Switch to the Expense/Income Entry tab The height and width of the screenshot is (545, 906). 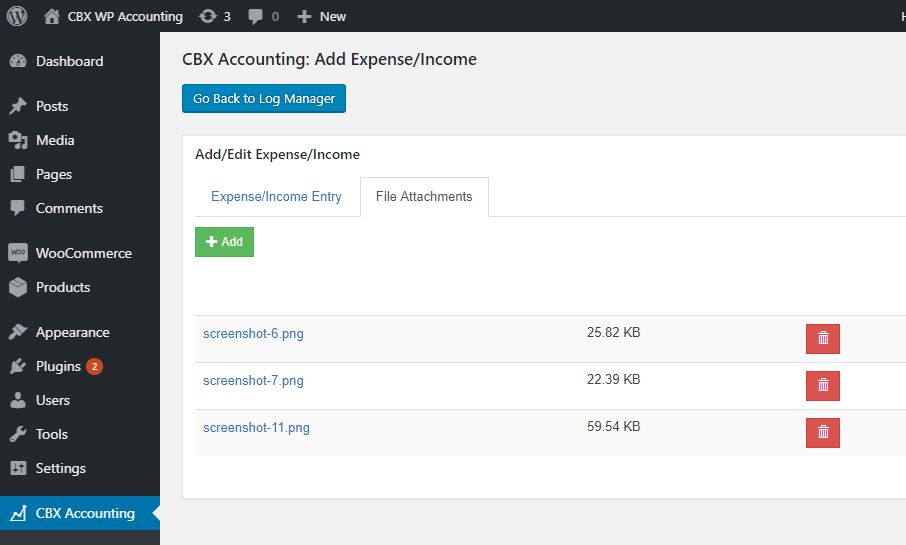click(x=276, y=197)
